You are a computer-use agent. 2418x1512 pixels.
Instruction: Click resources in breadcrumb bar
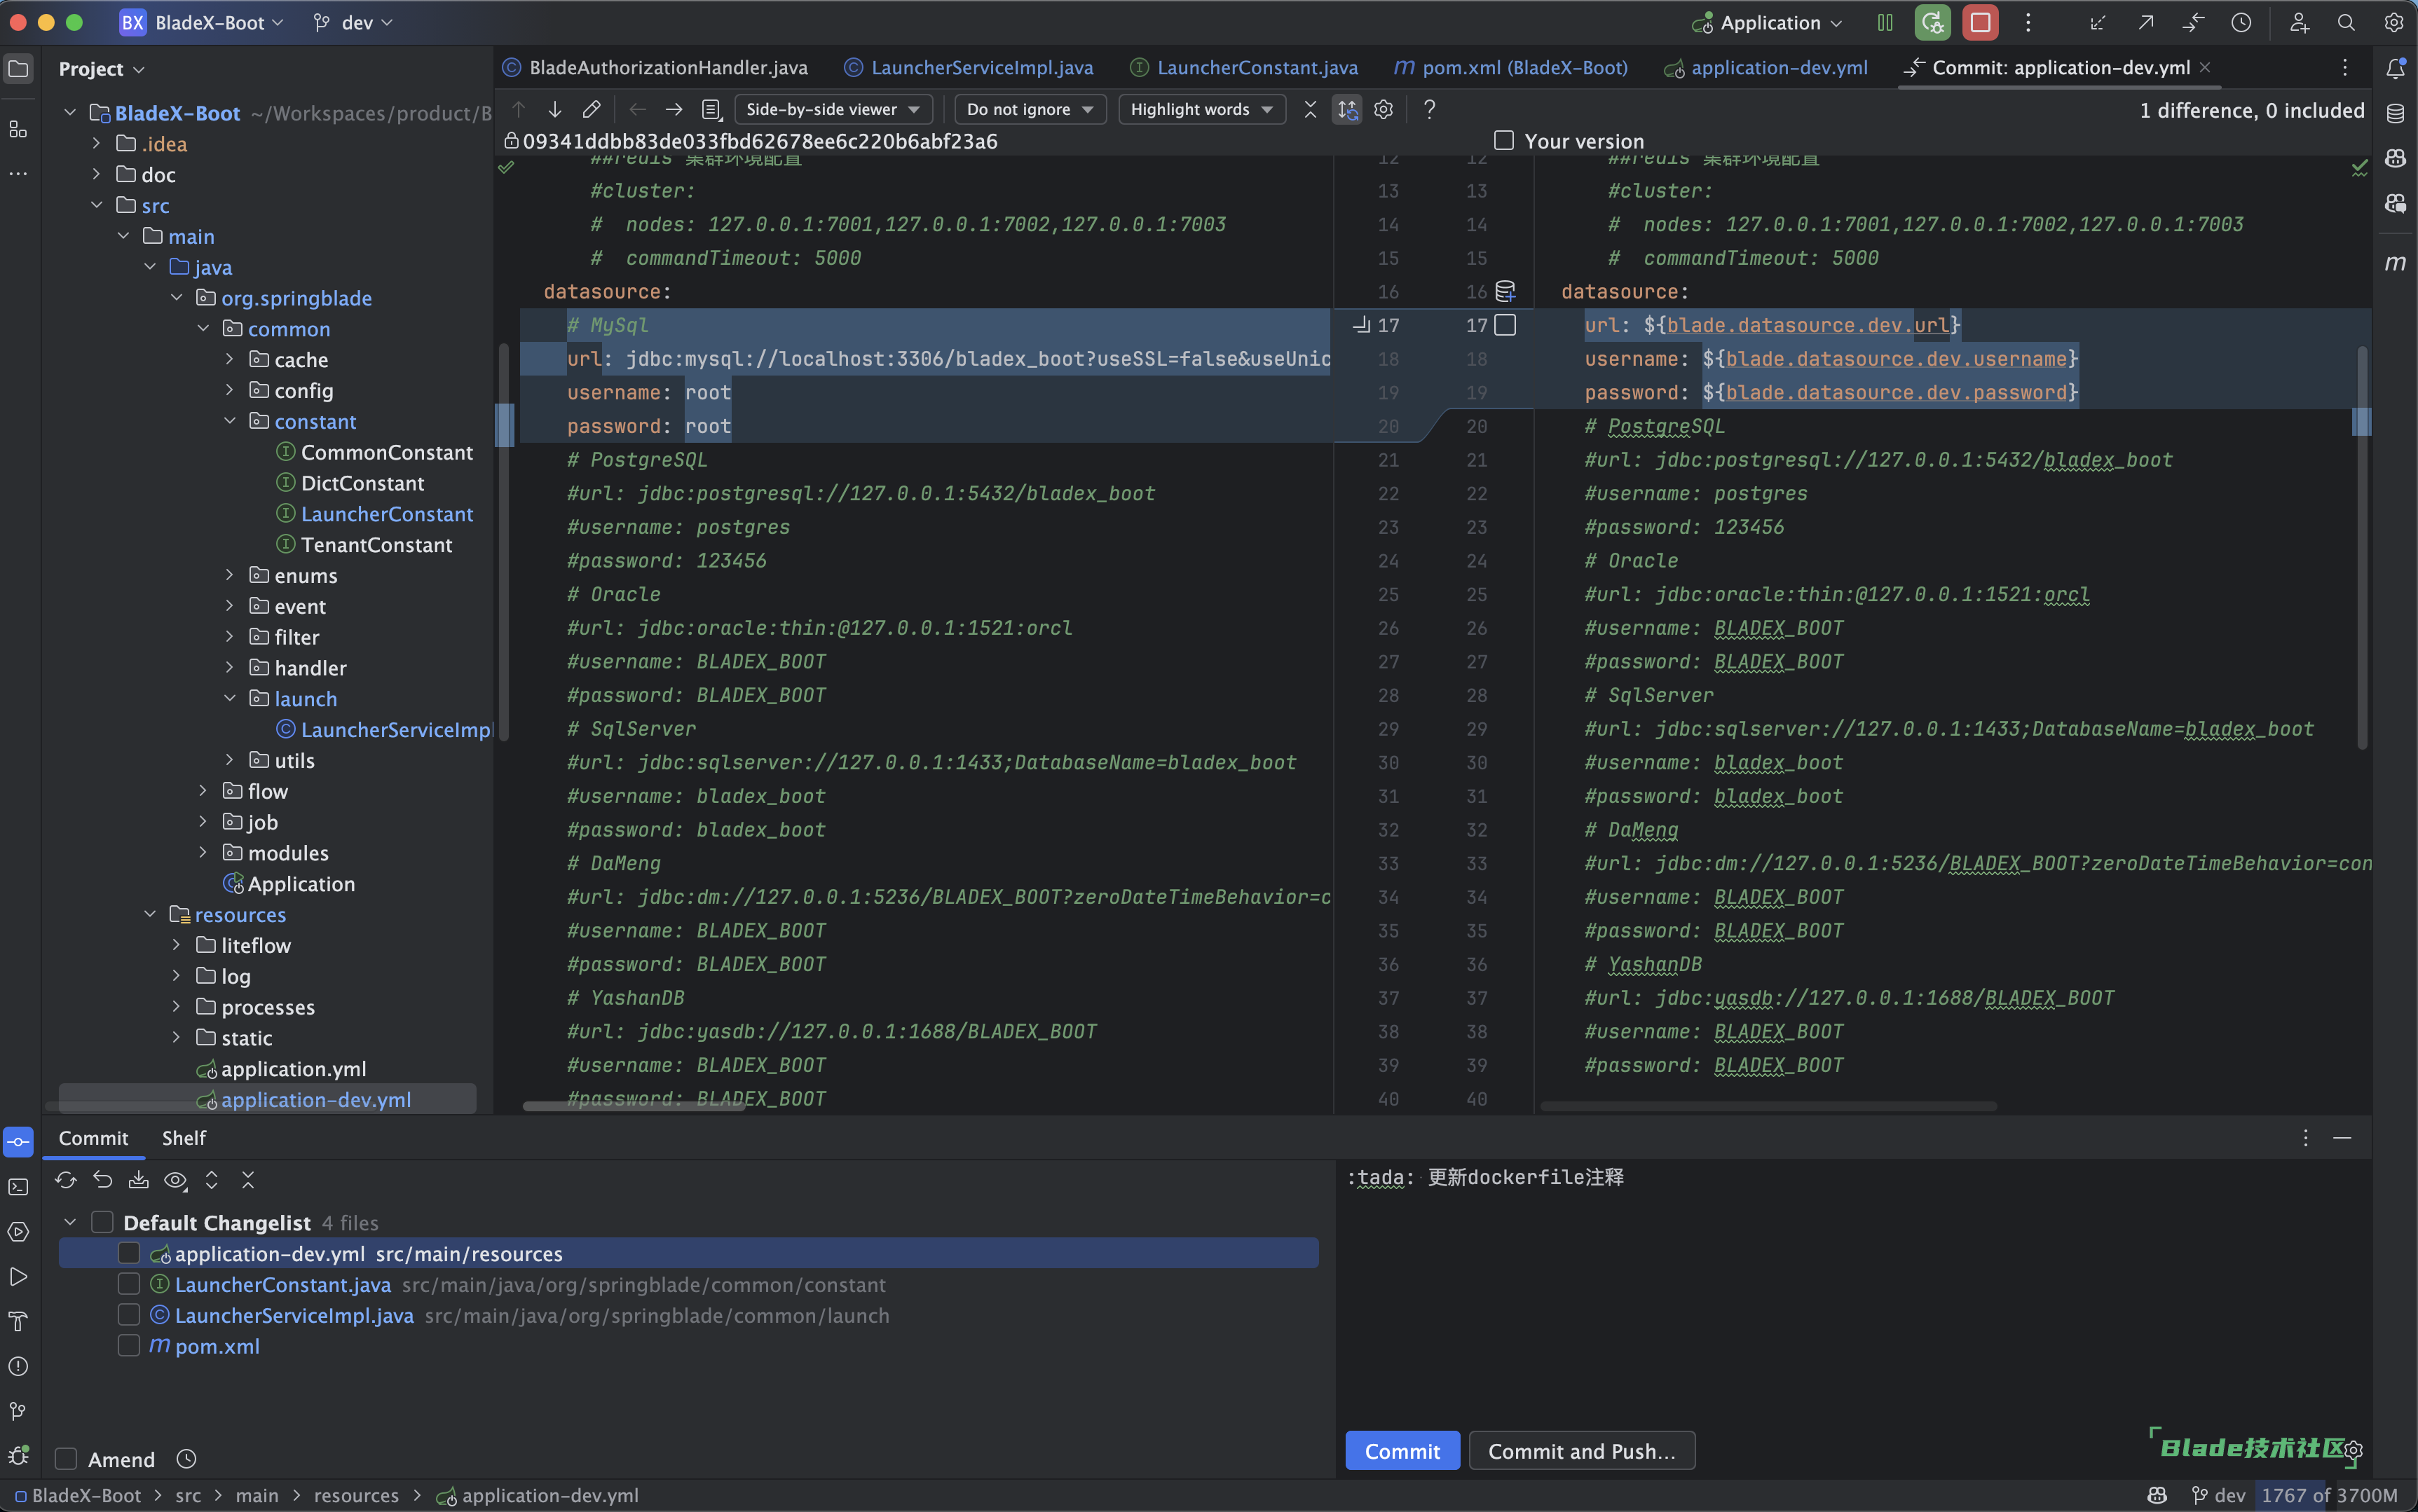pyautogui.click(x=356, y=1495)
